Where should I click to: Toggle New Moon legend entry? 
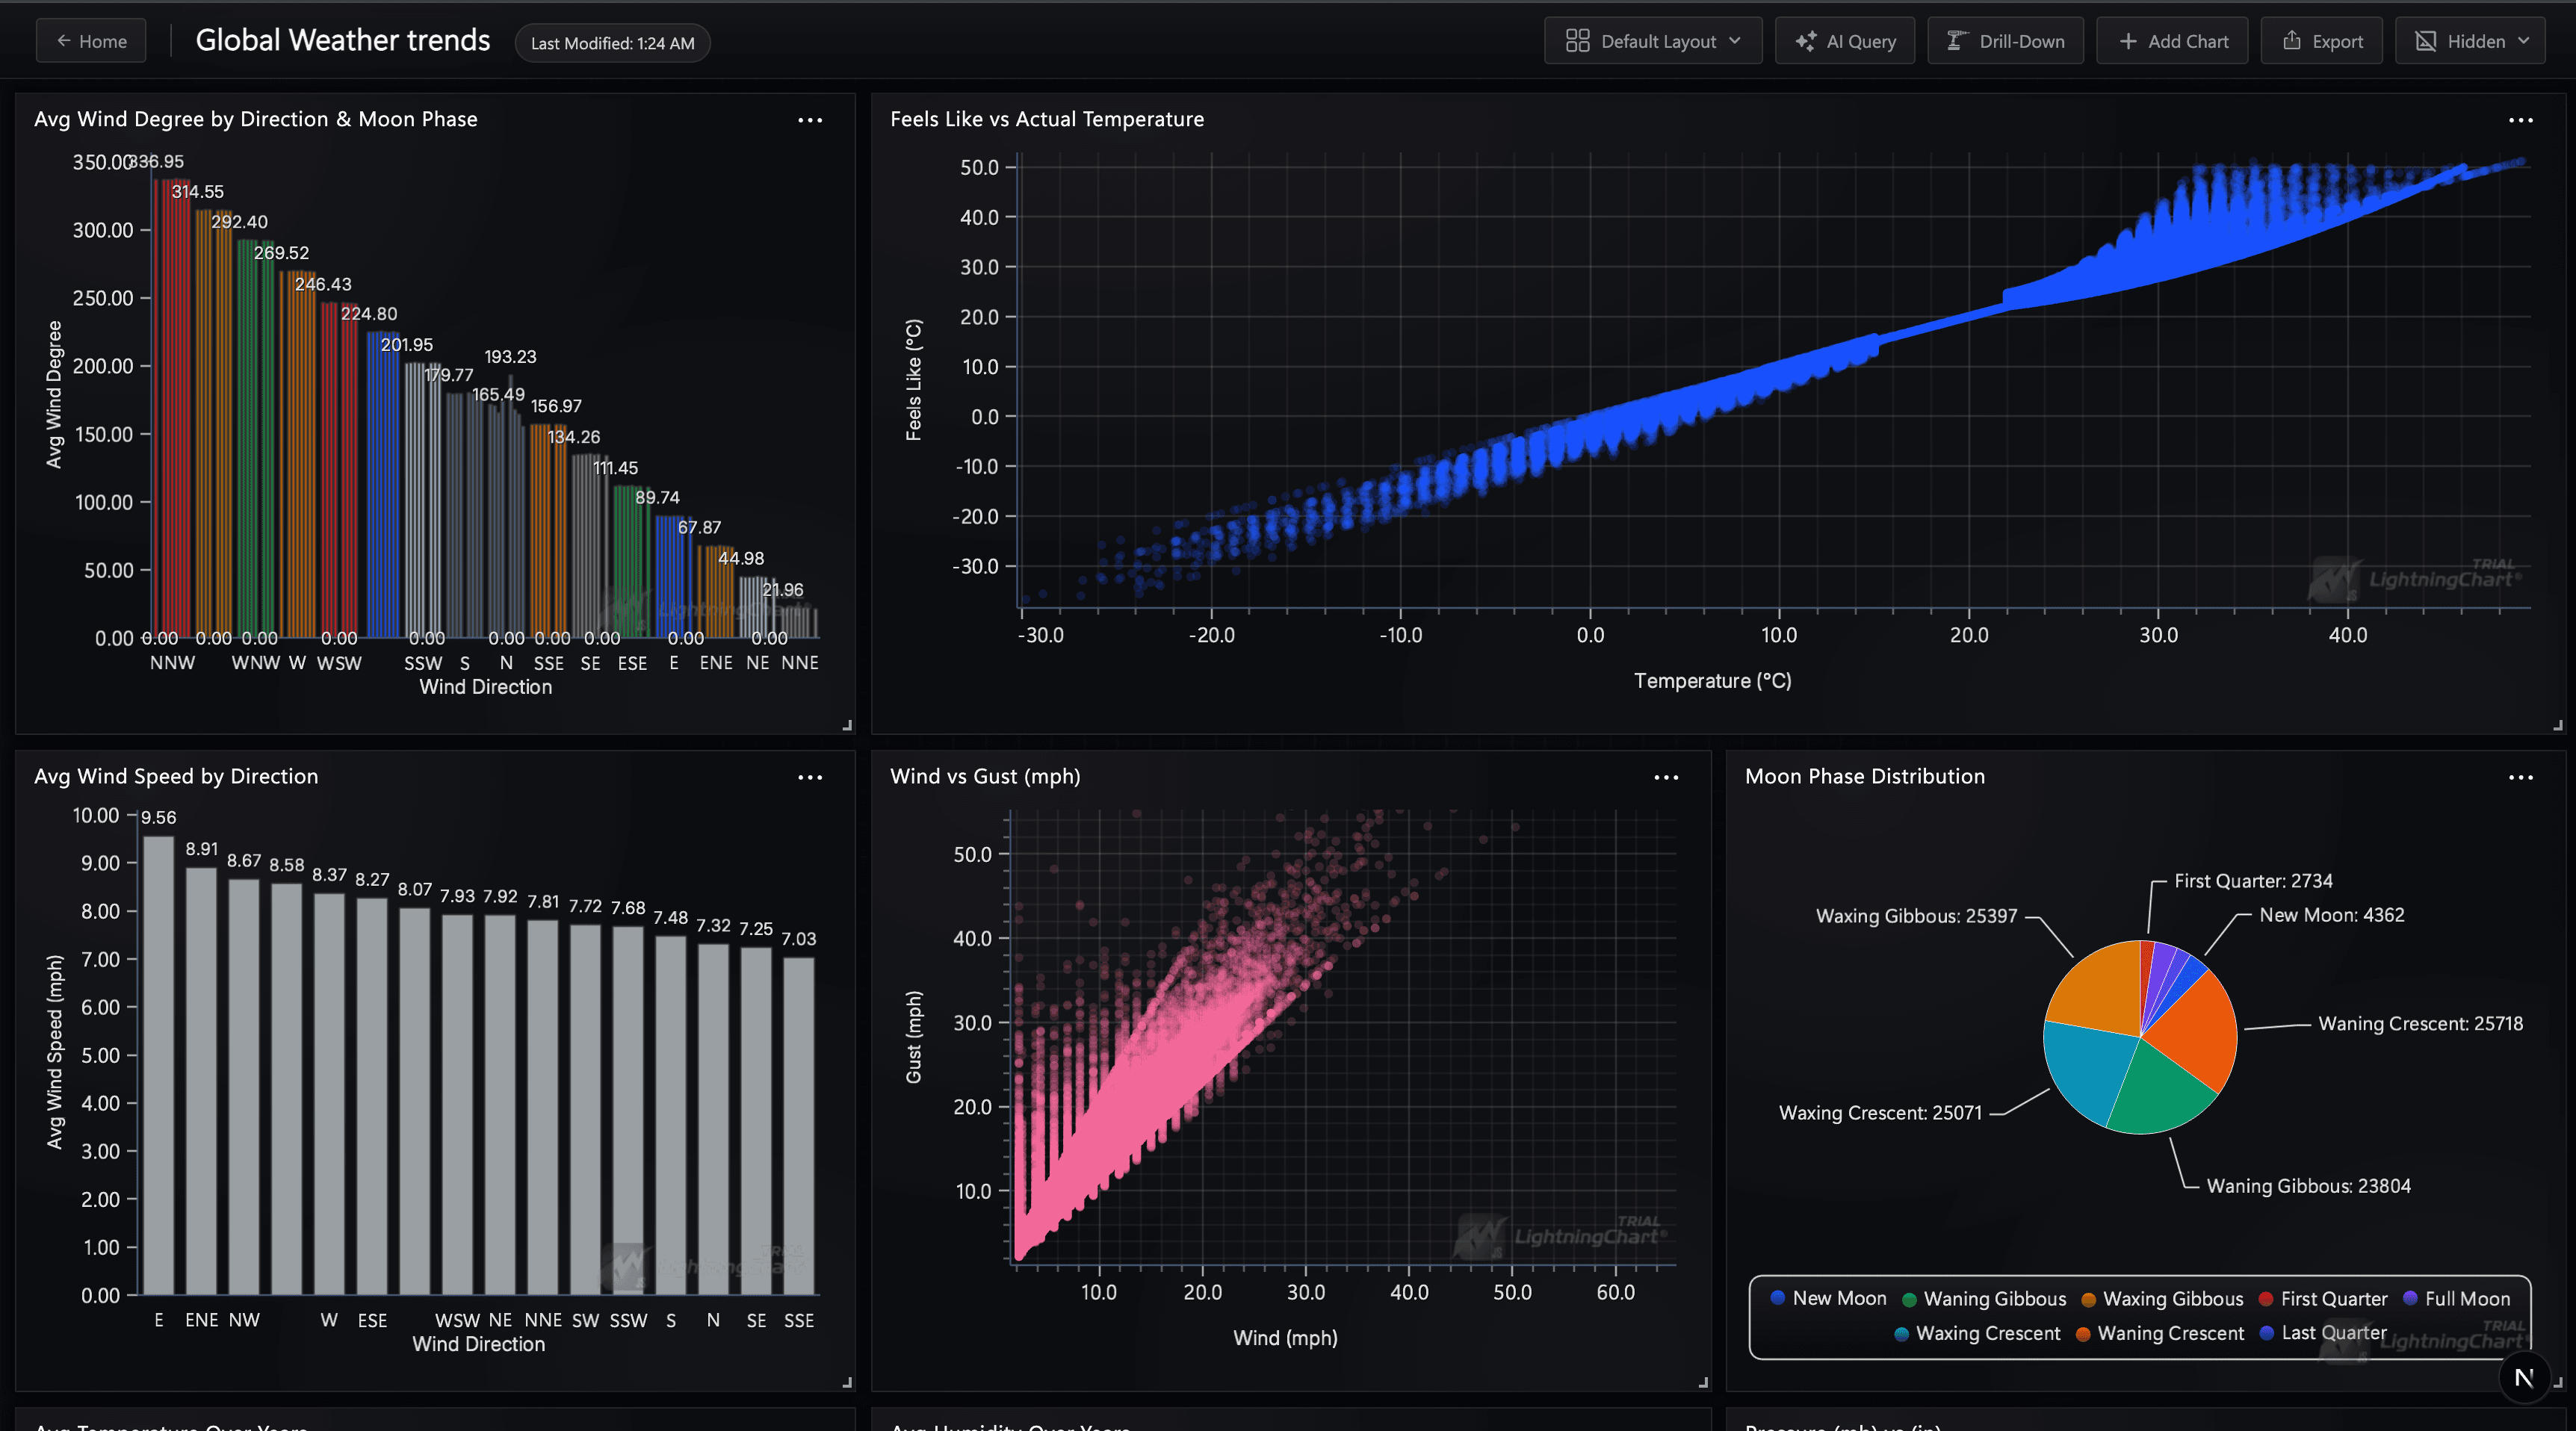tap(1828, 1298)
